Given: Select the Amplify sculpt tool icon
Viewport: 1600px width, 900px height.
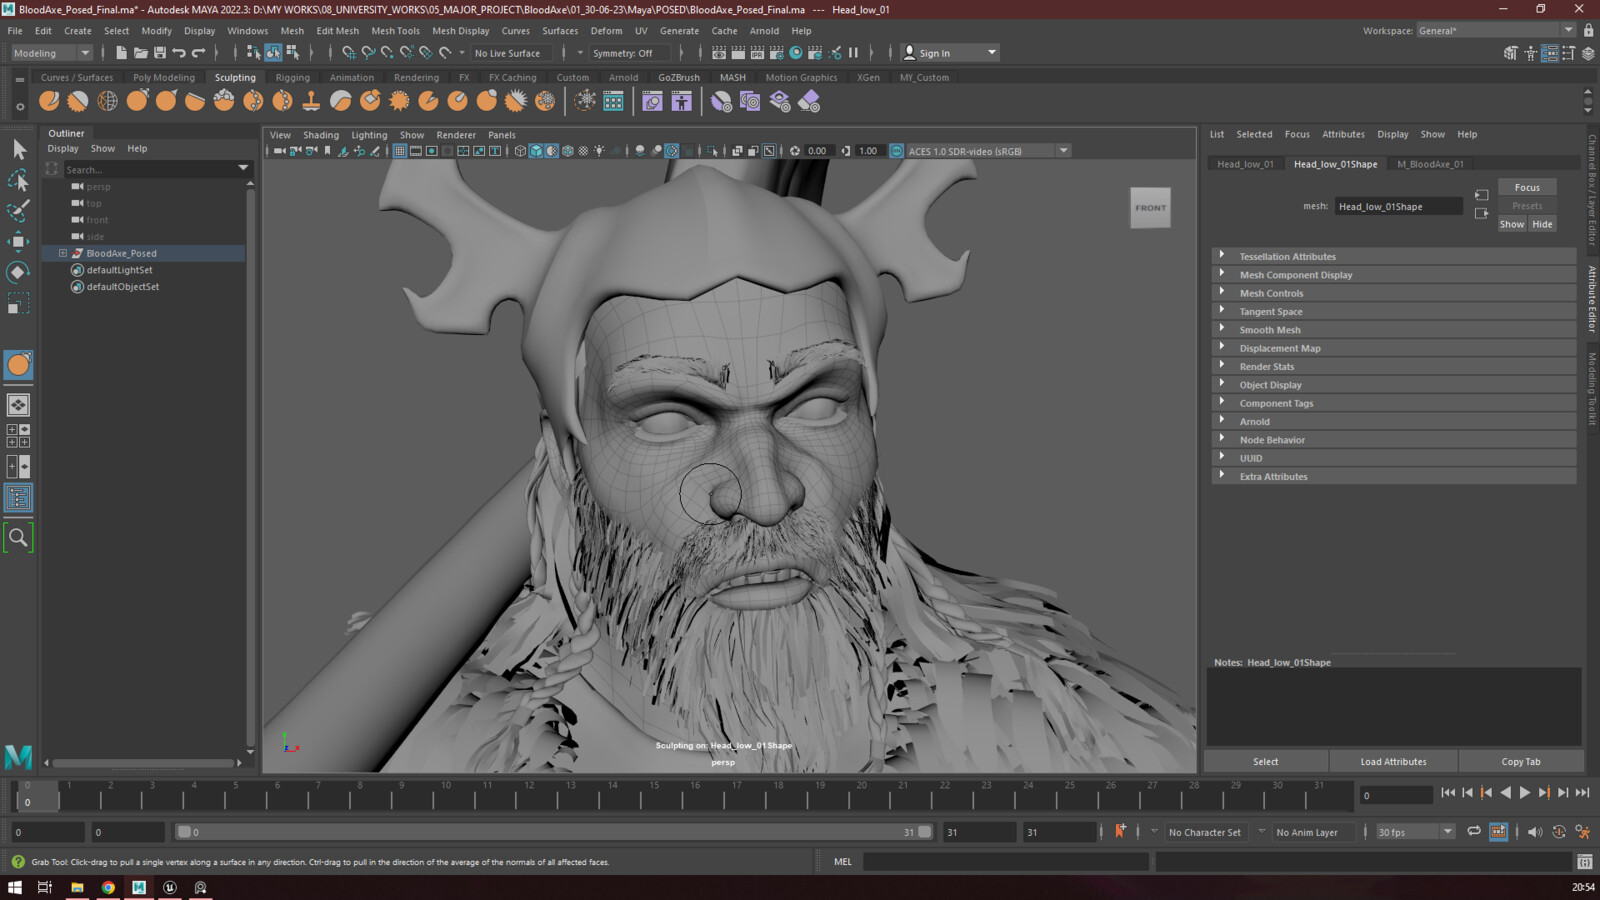Looking at the screenshot, I should pos(516,101).
